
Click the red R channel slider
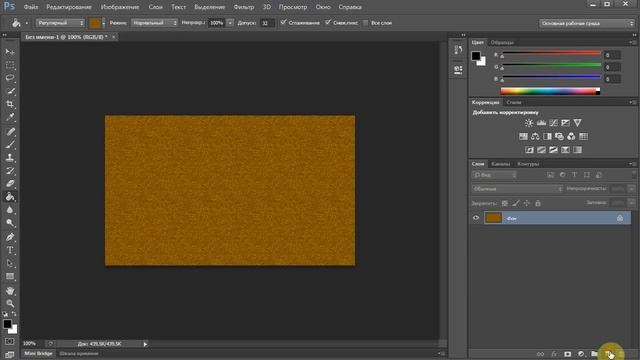tap(551, 53)
